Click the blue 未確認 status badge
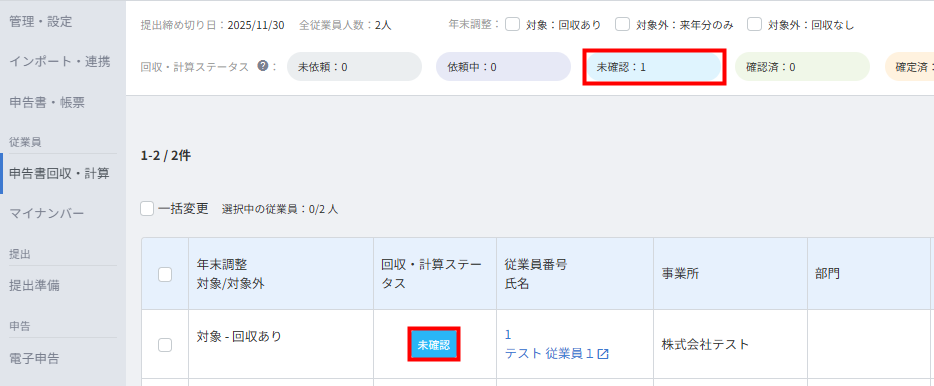The height and width of the screenshot is (386, 934). tap(434, 344)
